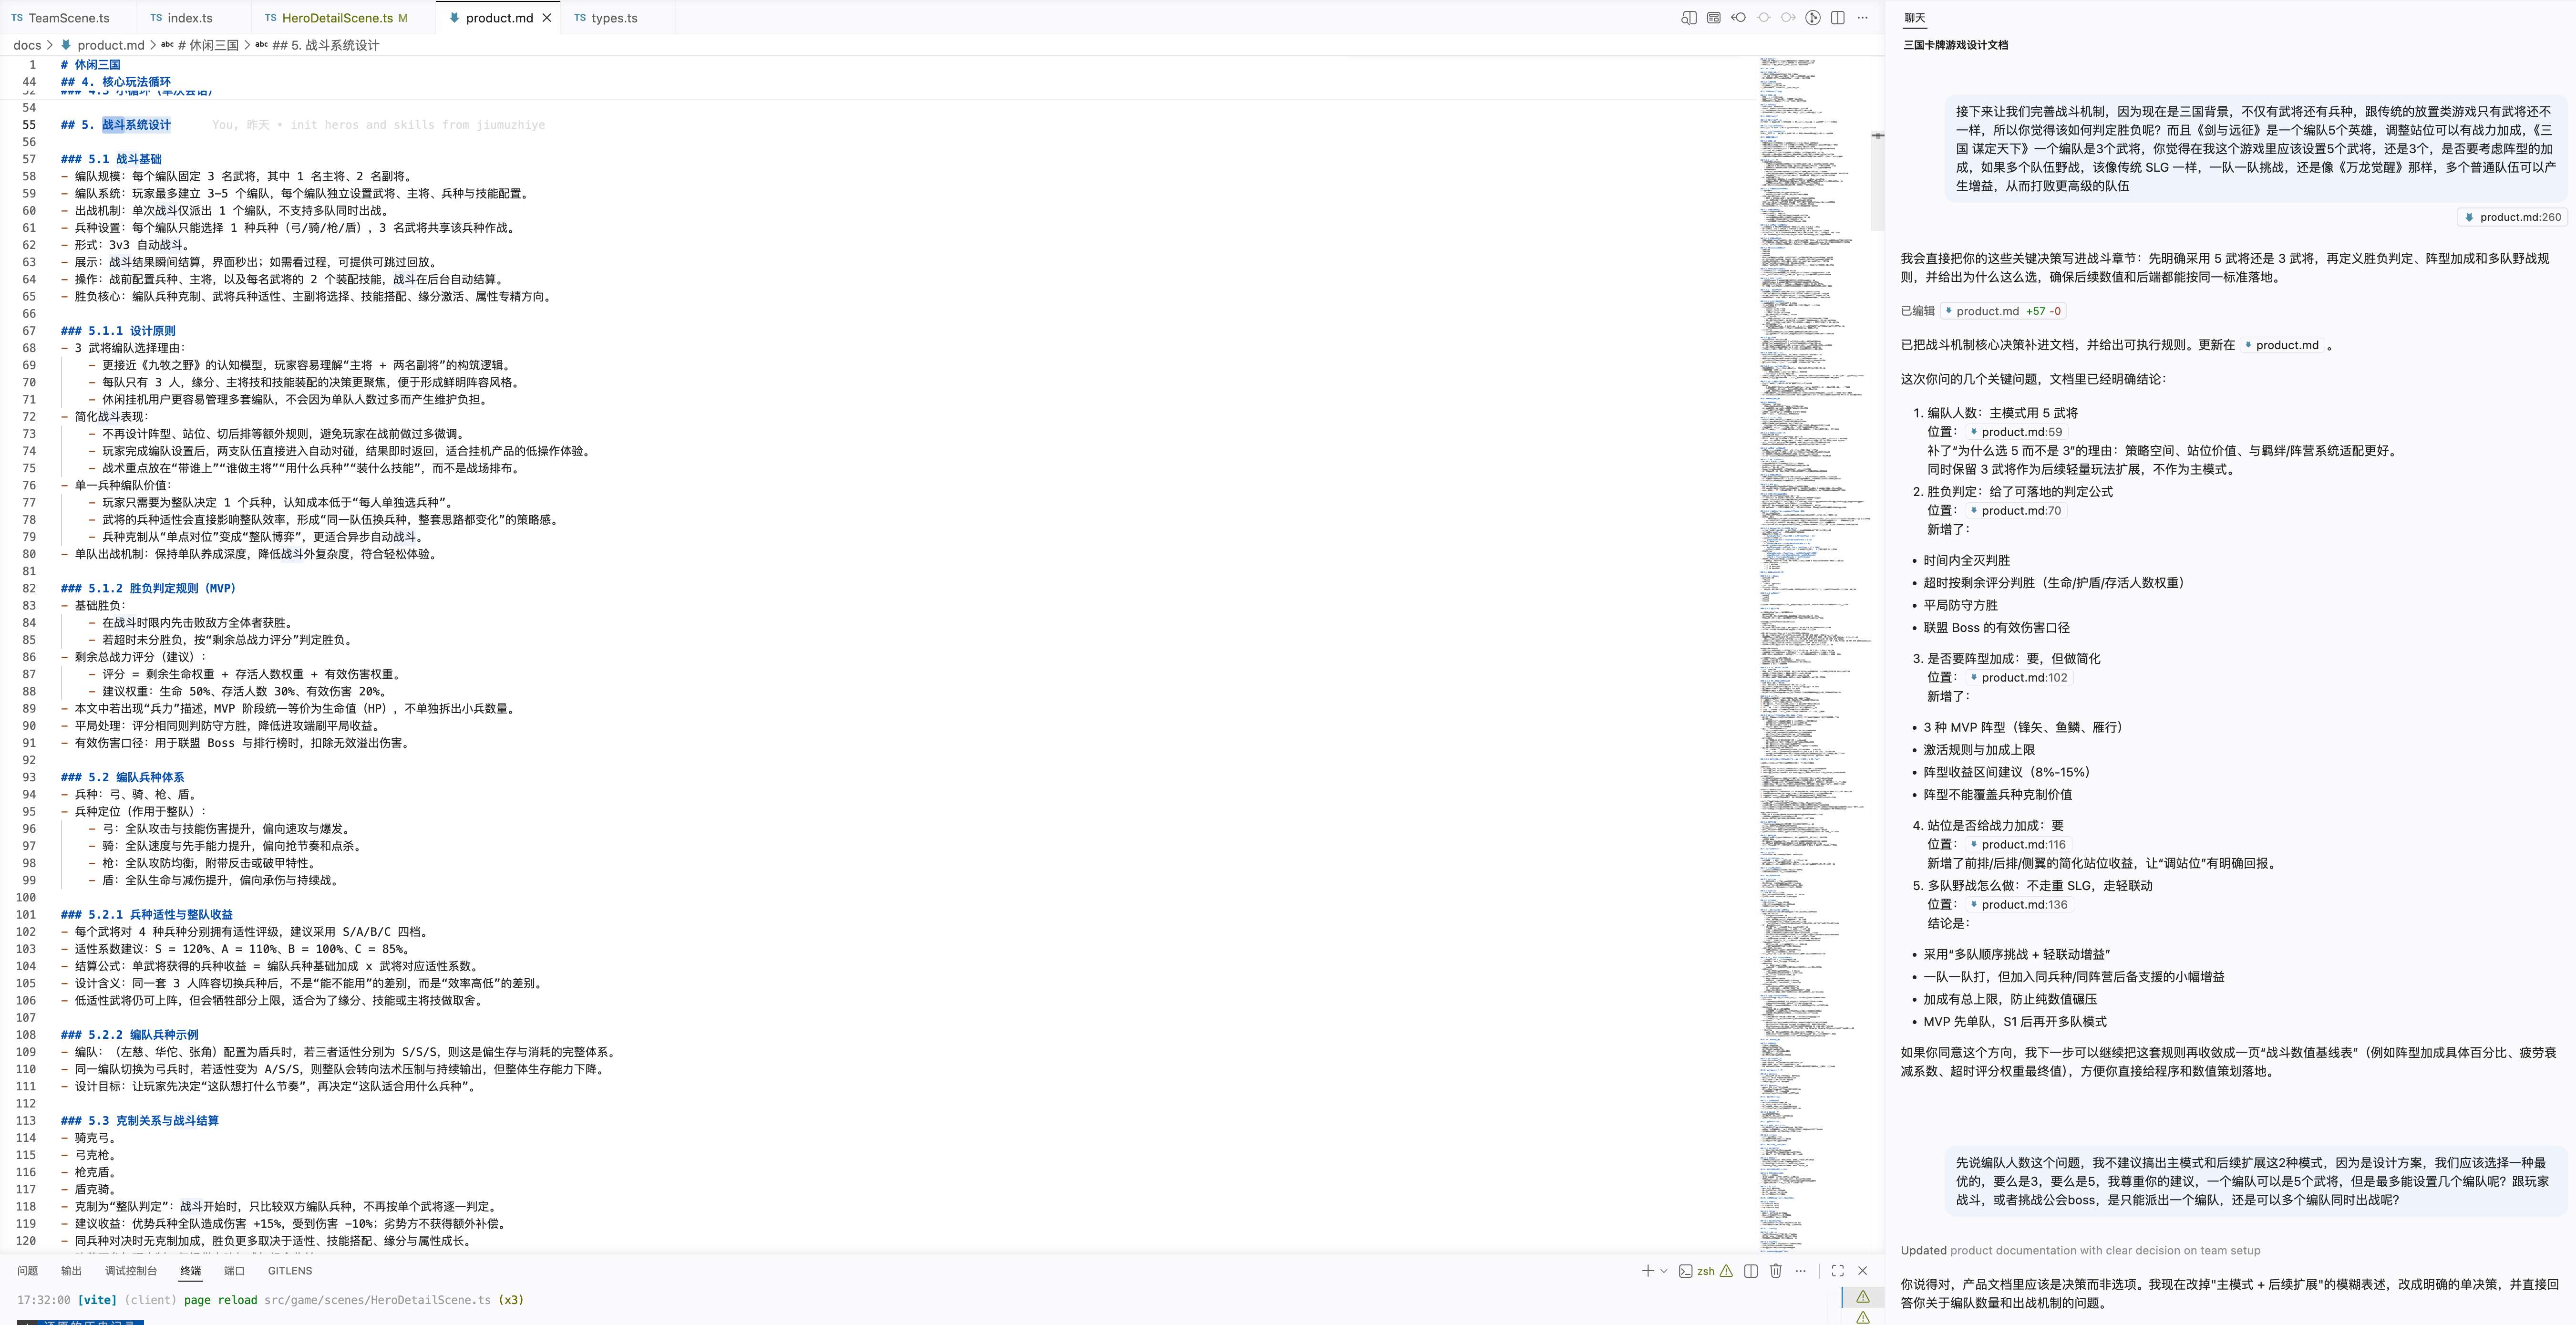Screen dimensions: 2576x1325
Task: Open the editor's more actions ellipsis menu
Action: tap(1862, 17)
